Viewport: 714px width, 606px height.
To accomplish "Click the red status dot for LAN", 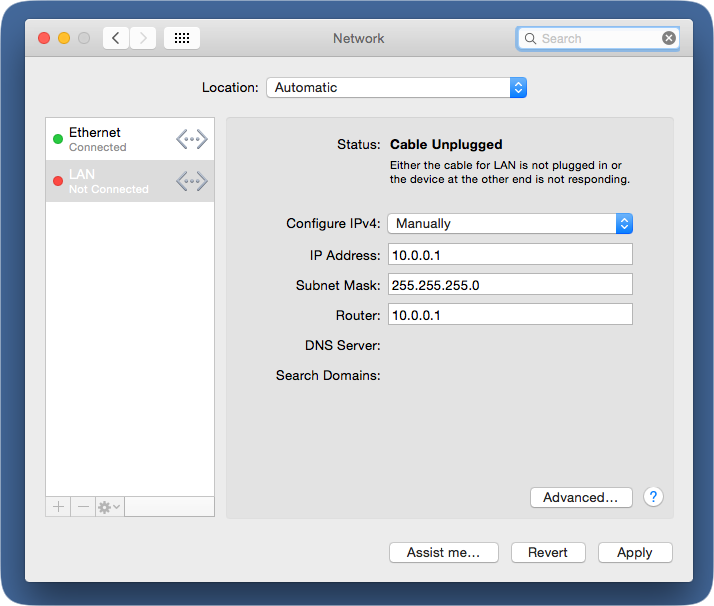I will pos(58,181).
